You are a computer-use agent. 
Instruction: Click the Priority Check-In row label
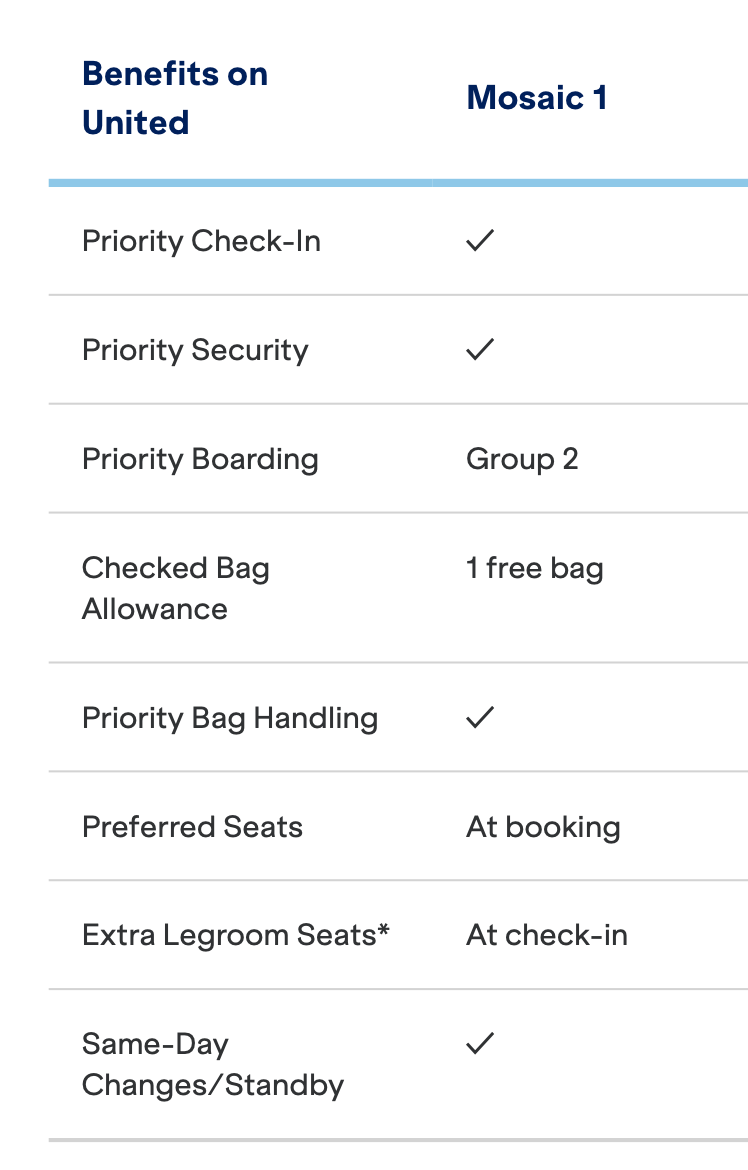(x=201, y=242)
